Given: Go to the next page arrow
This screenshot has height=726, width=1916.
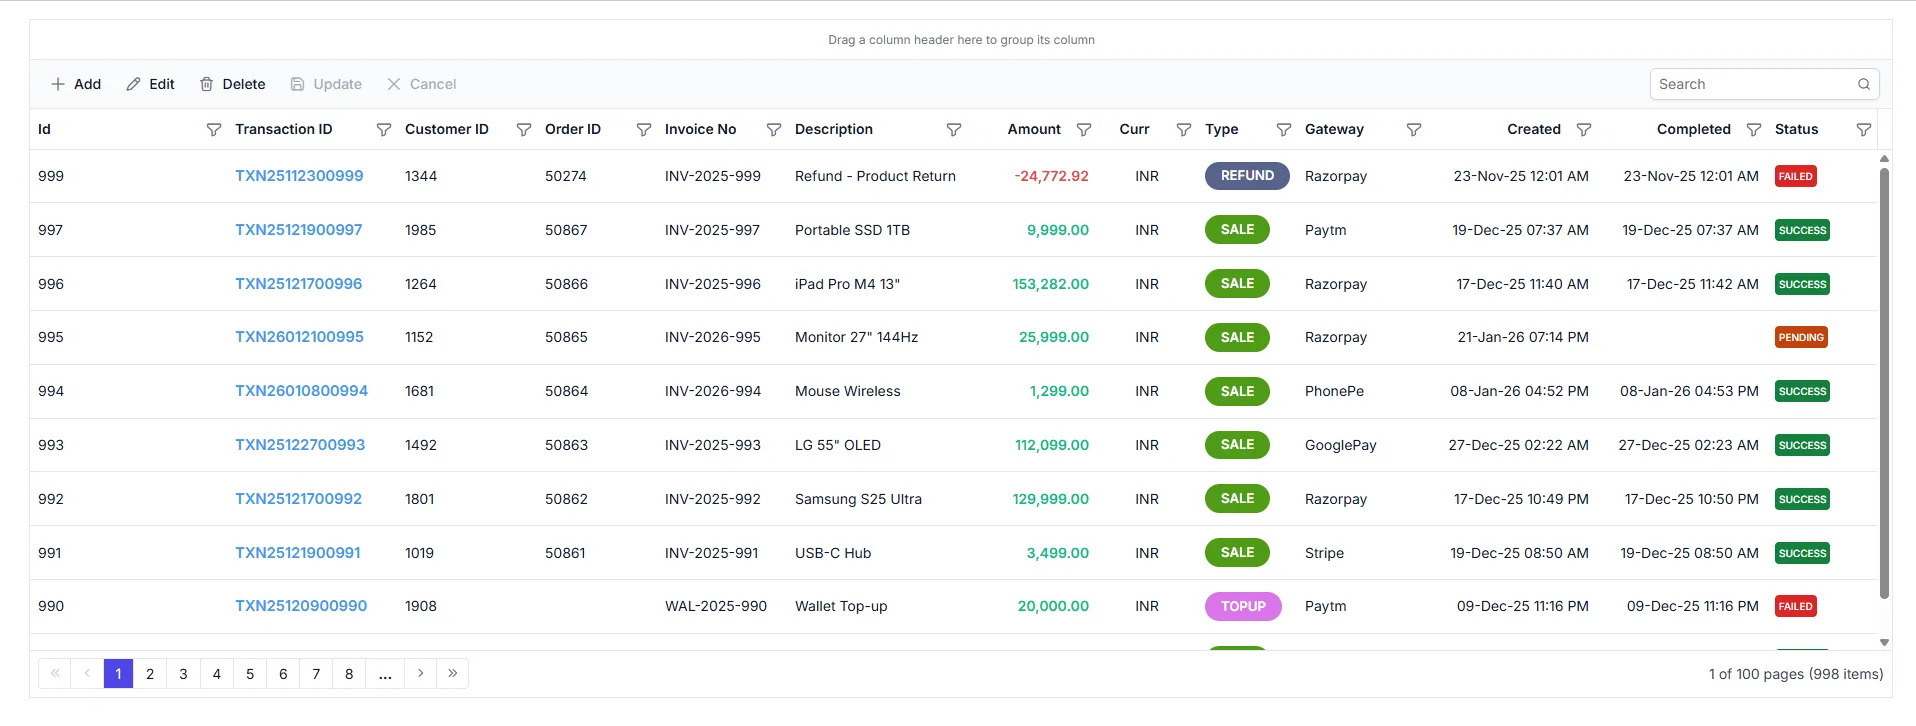Looking at the screenshot, I should (420, 674).
